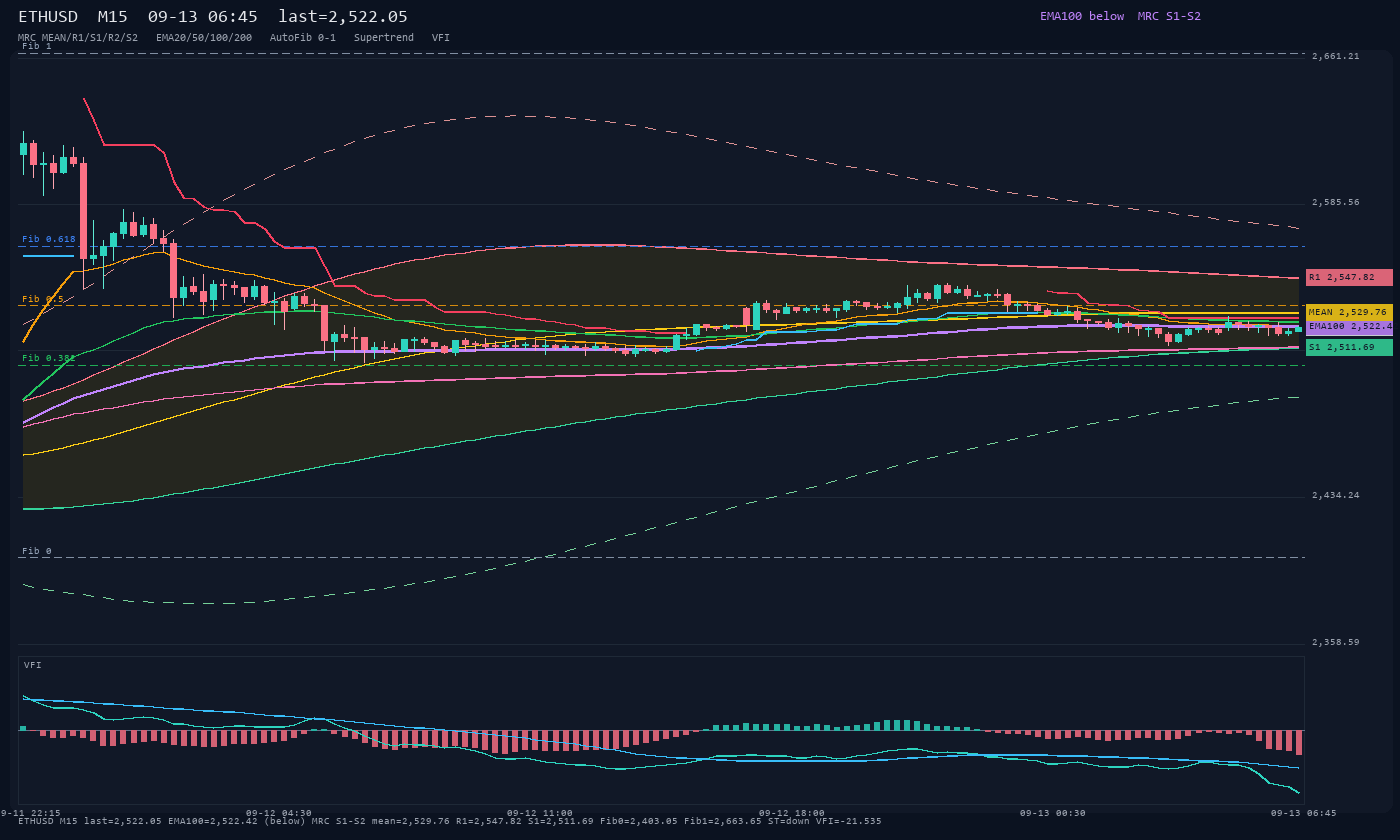
Task: Click the 09-13 06:45 time axis label
Action: point(1304,813)
